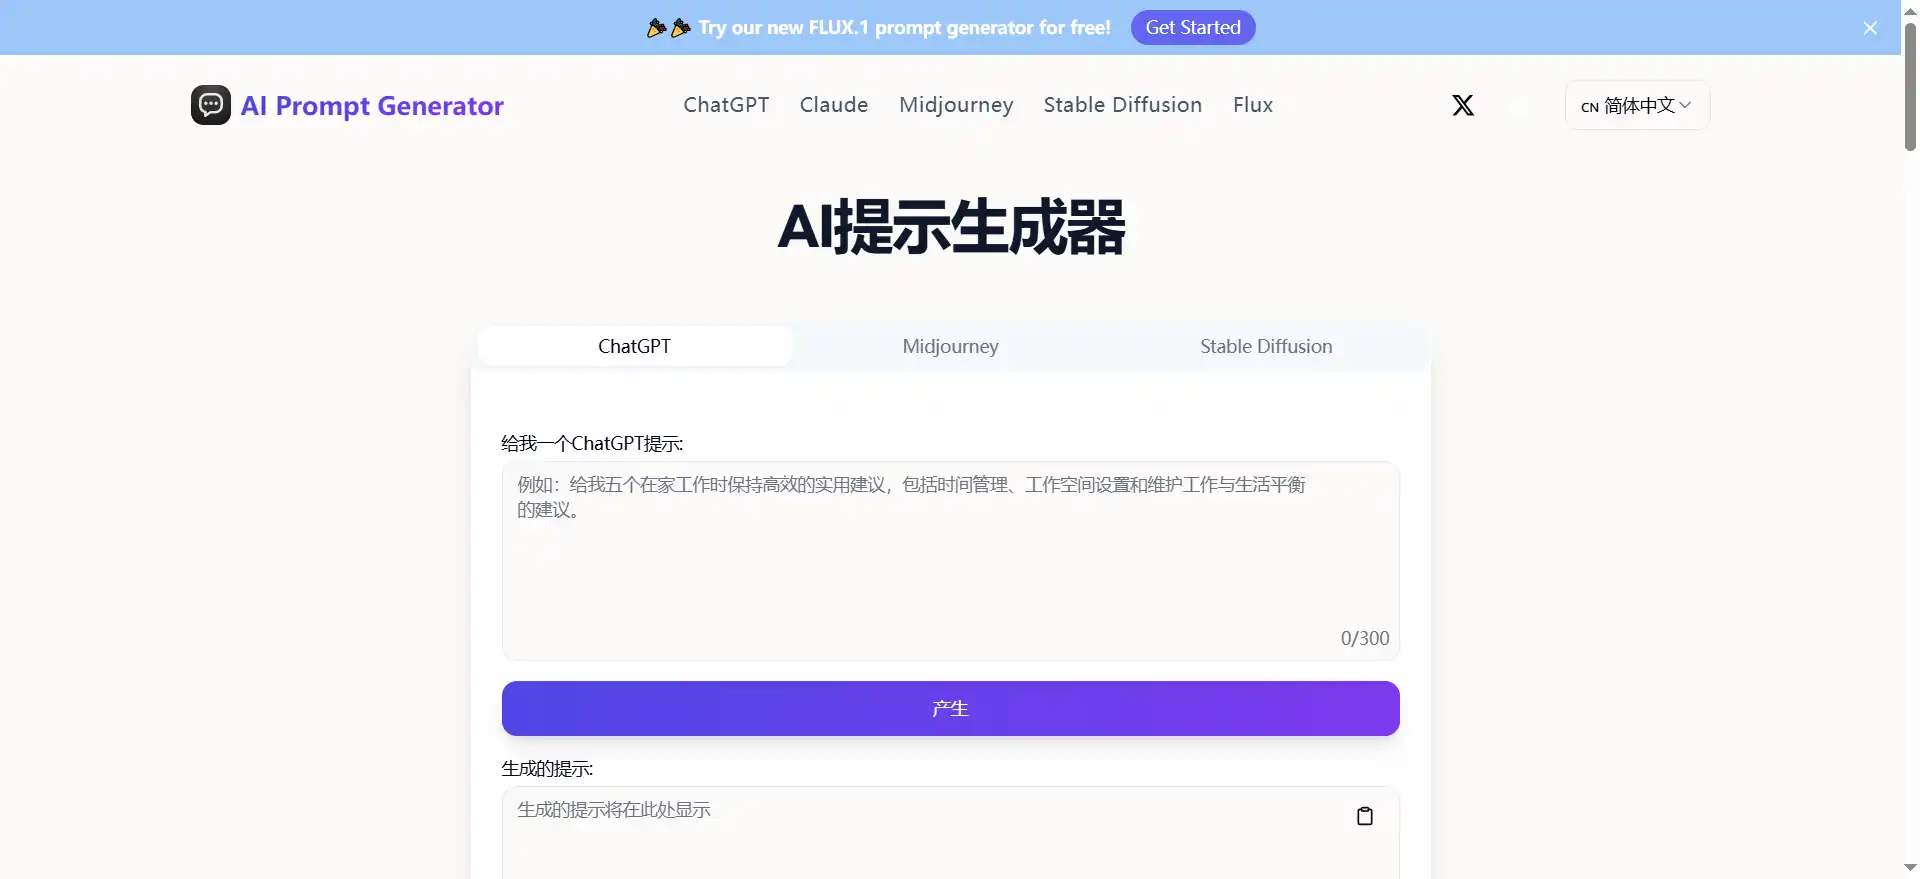Switch to the Stable Diffusion generator tab
Viewport: 1920px width, 879px height.
pos(1266,346)
